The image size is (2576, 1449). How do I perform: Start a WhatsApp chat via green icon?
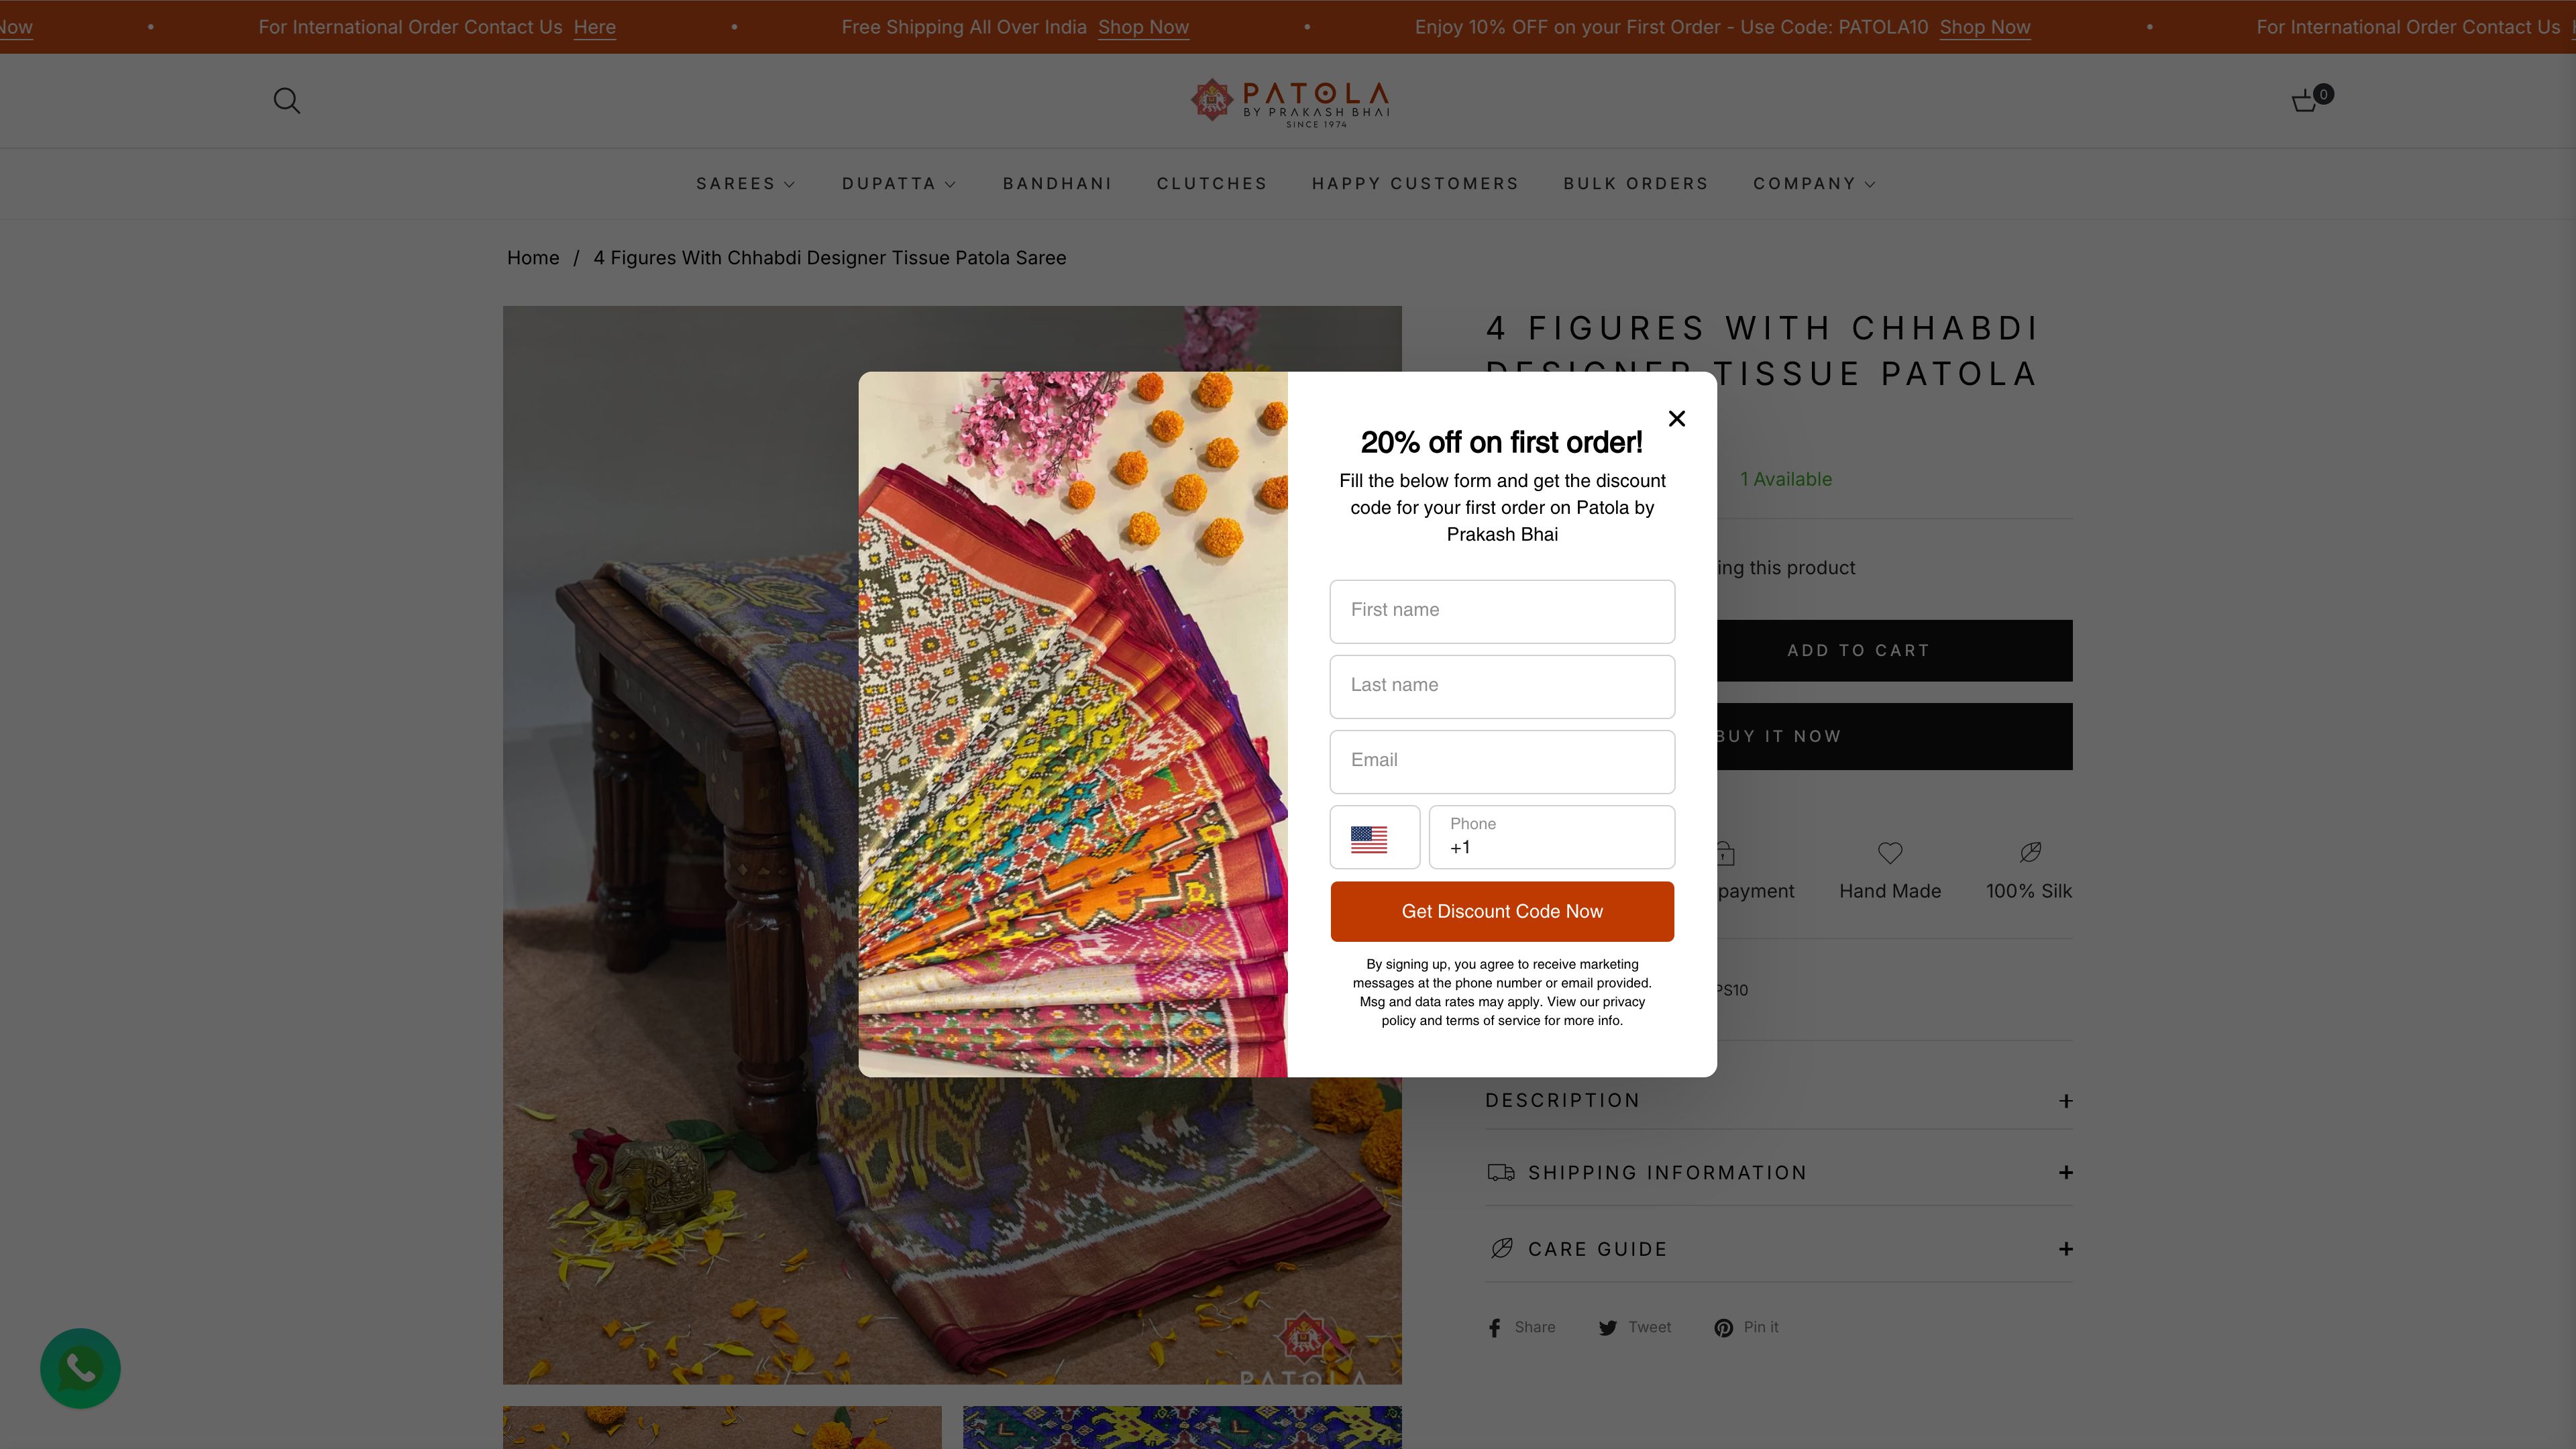point(80,1367)
